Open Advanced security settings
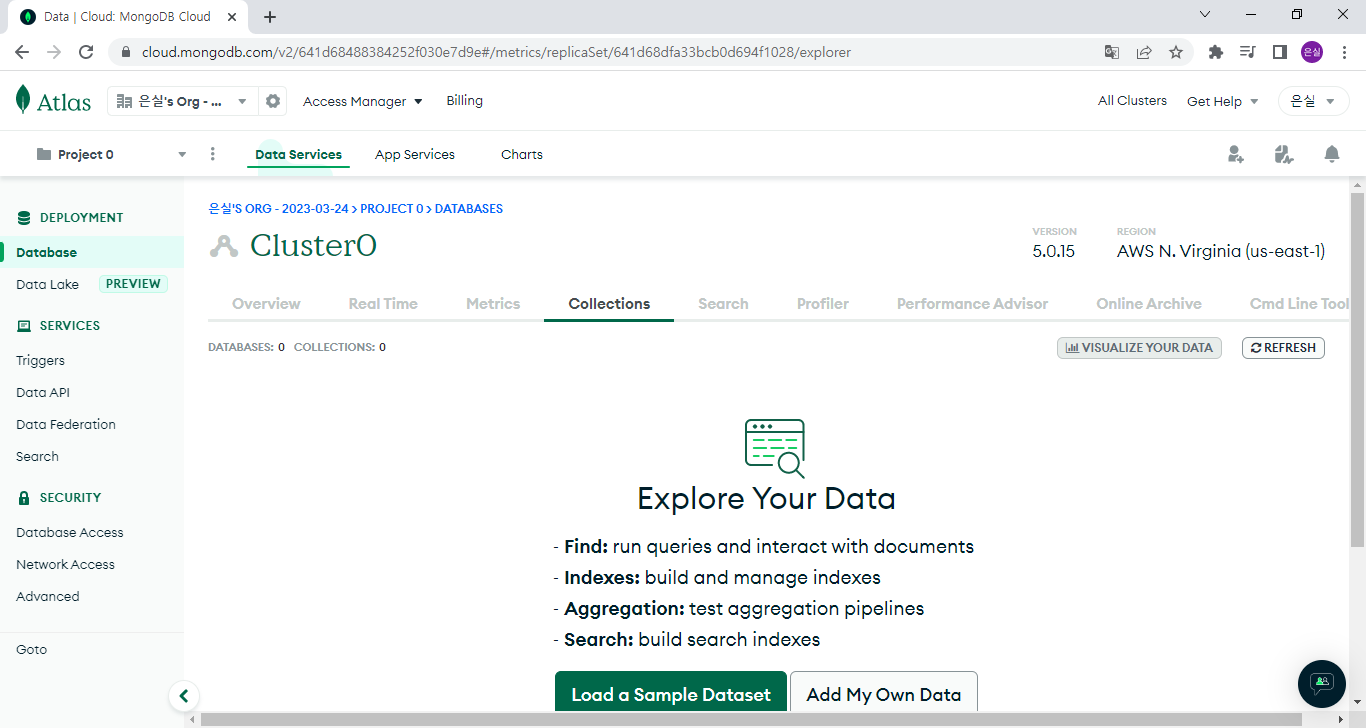This screenshot has width=1366, height=728. 48,596
